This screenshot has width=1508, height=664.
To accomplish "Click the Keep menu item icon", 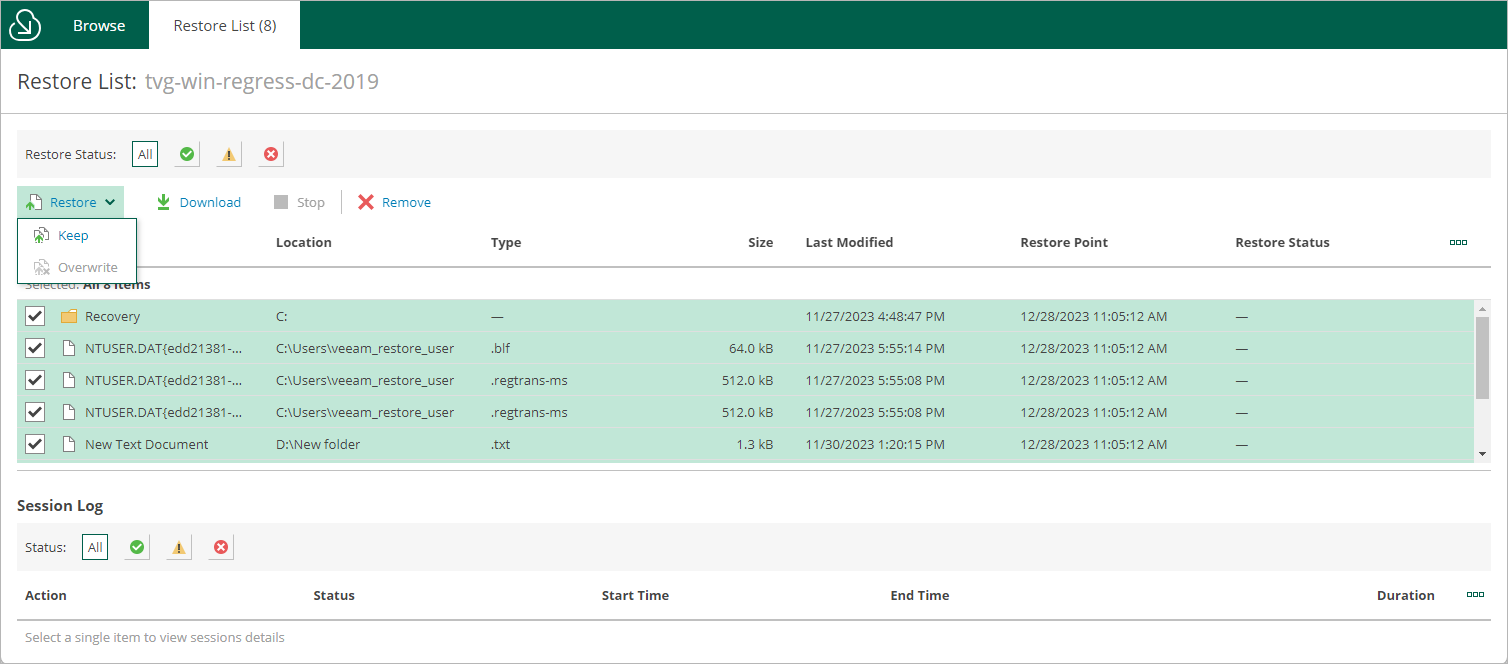I will pyautogui.click(x=41, y=235).
